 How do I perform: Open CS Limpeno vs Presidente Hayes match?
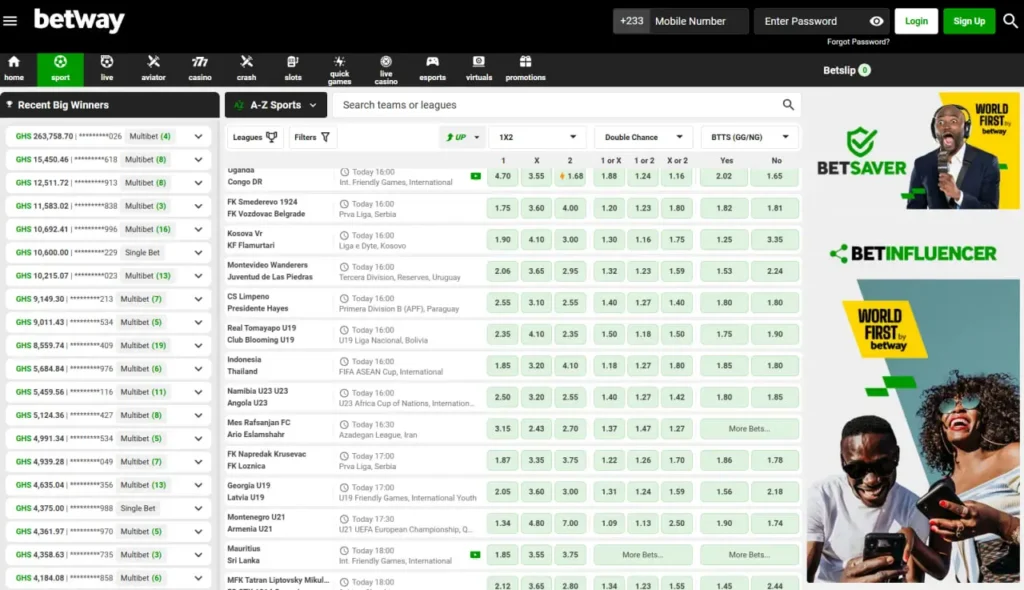tap(257, 303)
